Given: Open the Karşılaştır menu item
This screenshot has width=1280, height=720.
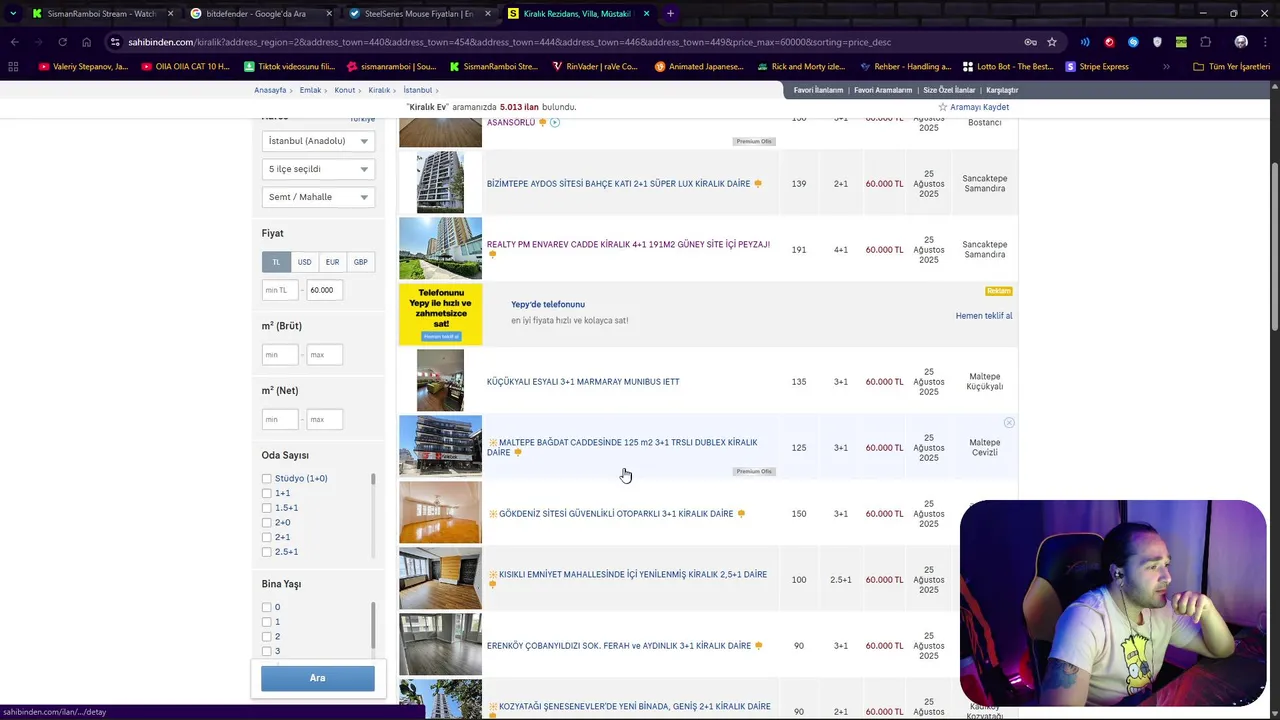Looking at the screenshot, I should [1002, 90].
